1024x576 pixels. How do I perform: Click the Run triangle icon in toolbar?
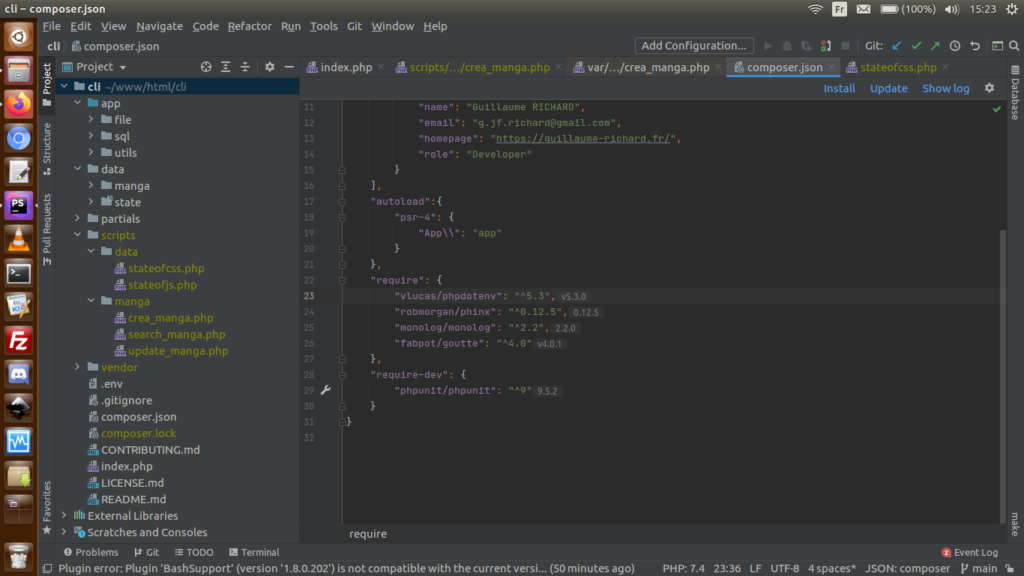click(768, 46)
